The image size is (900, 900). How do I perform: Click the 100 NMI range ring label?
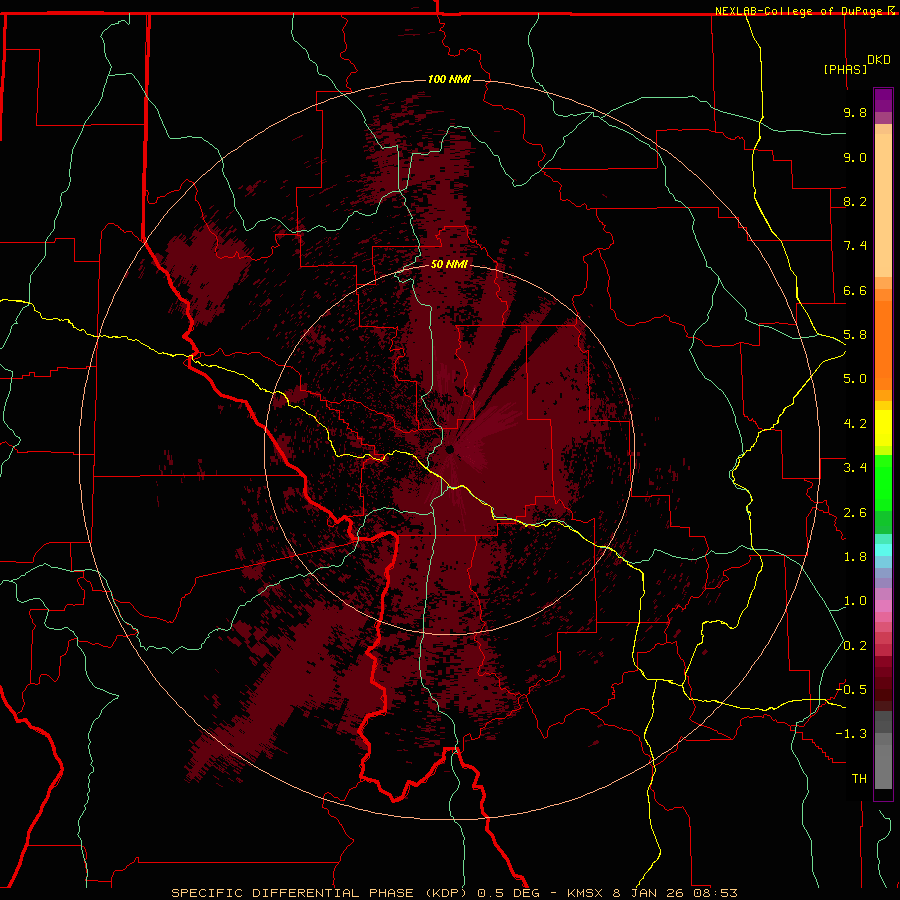[449, 79]
